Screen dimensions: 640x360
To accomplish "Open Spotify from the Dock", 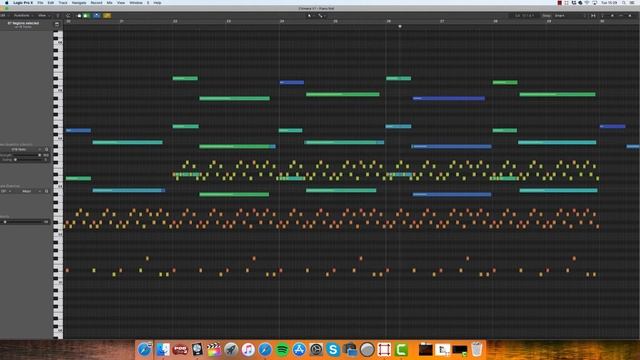I will (x=282, y=349).
